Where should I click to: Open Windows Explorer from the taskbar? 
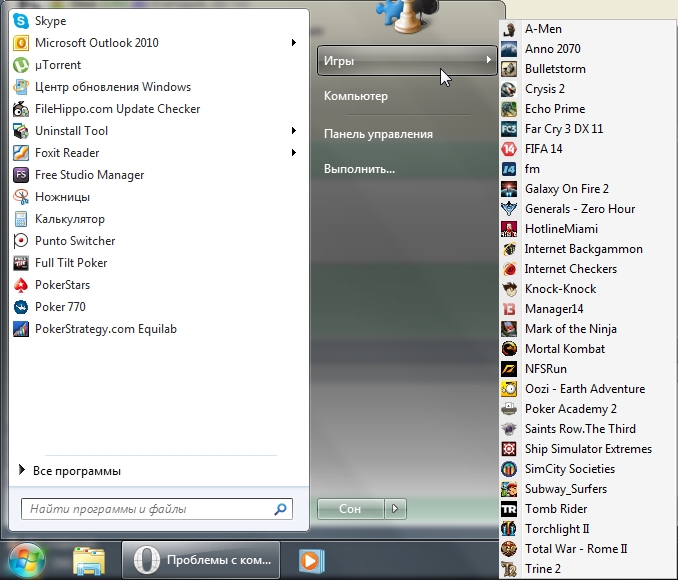click(89, 559)
